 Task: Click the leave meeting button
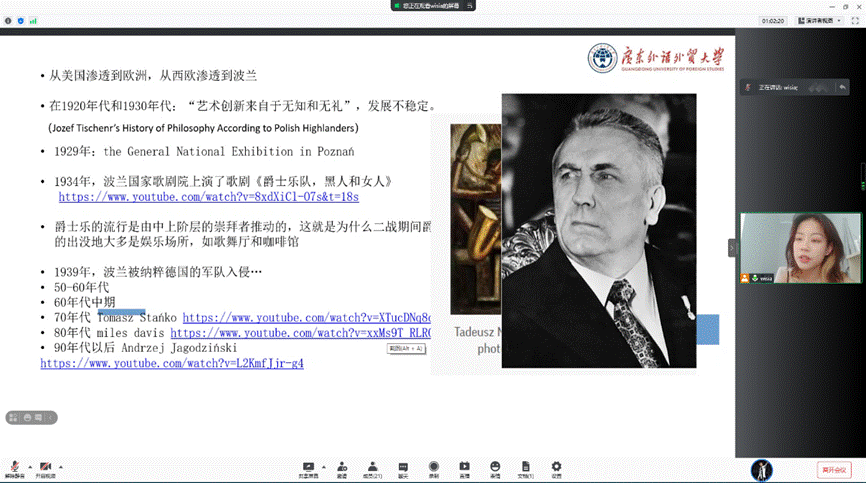coord(832,469)
